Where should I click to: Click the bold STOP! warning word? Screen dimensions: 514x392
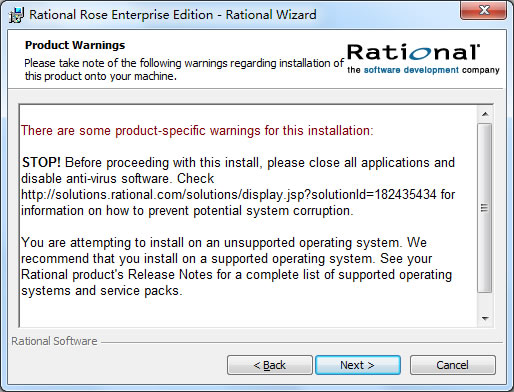coord(41,162)
